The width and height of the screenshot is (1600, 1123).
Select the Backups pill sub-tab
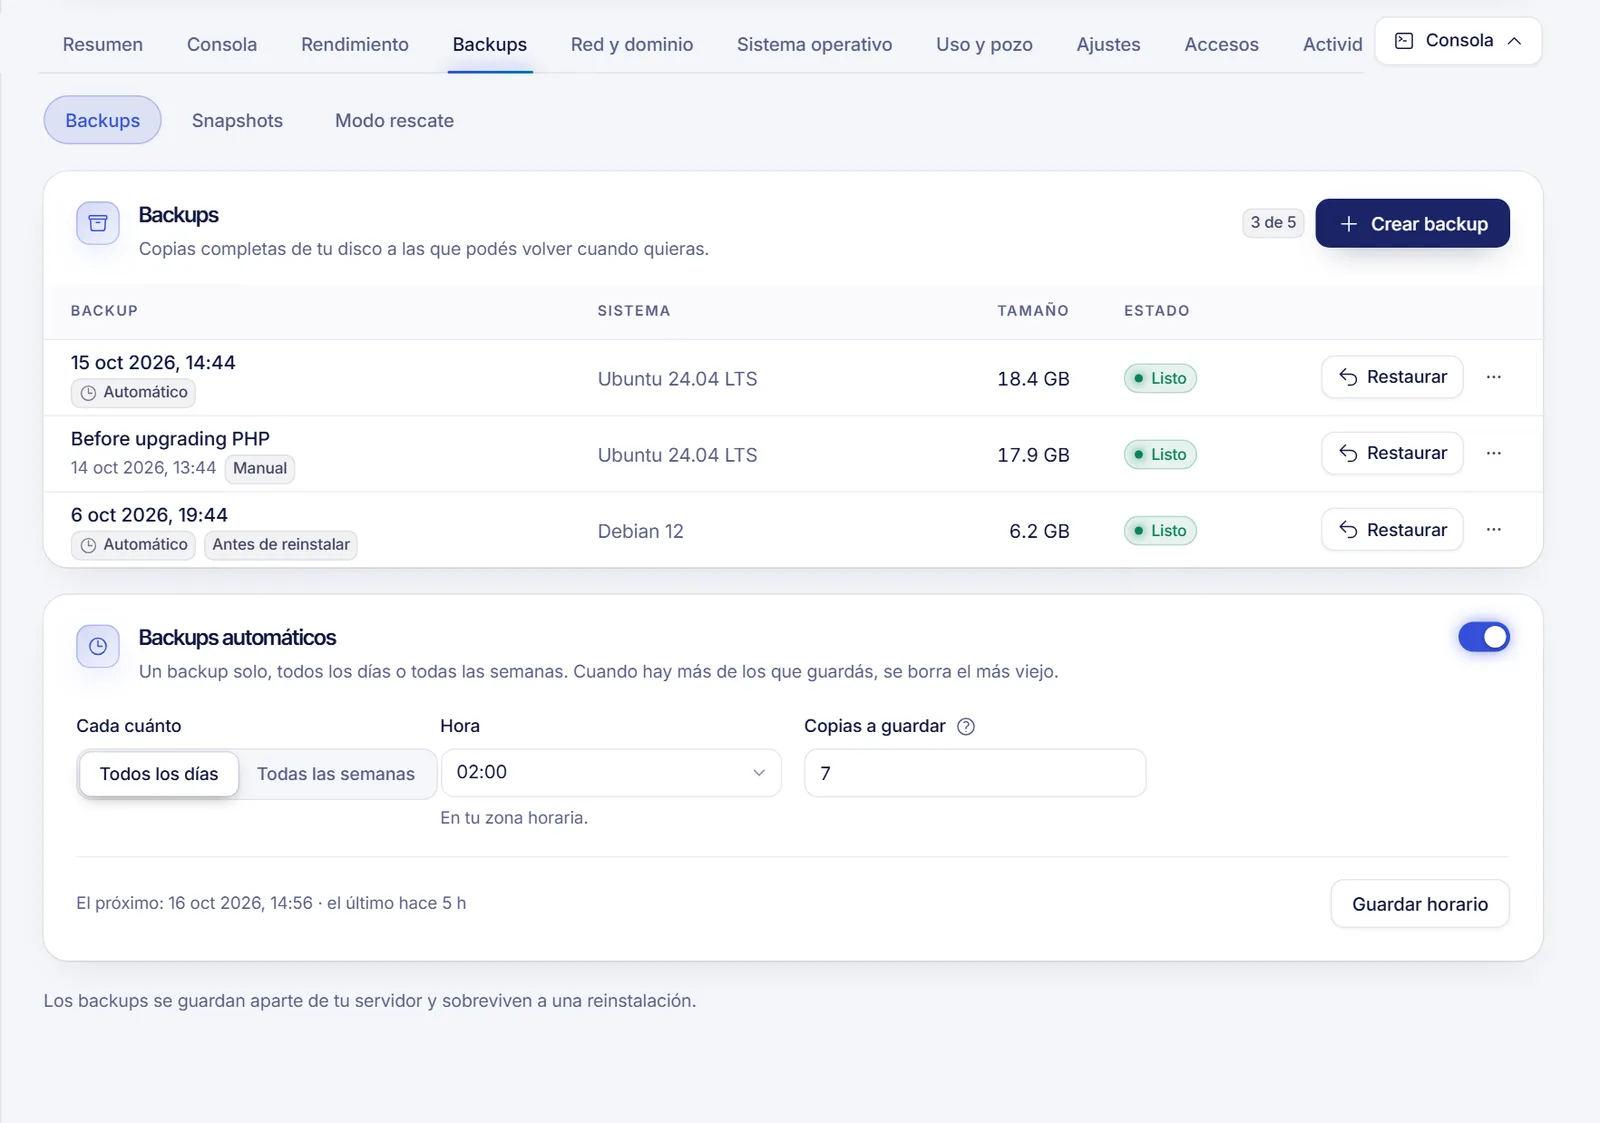coord(103,120)
